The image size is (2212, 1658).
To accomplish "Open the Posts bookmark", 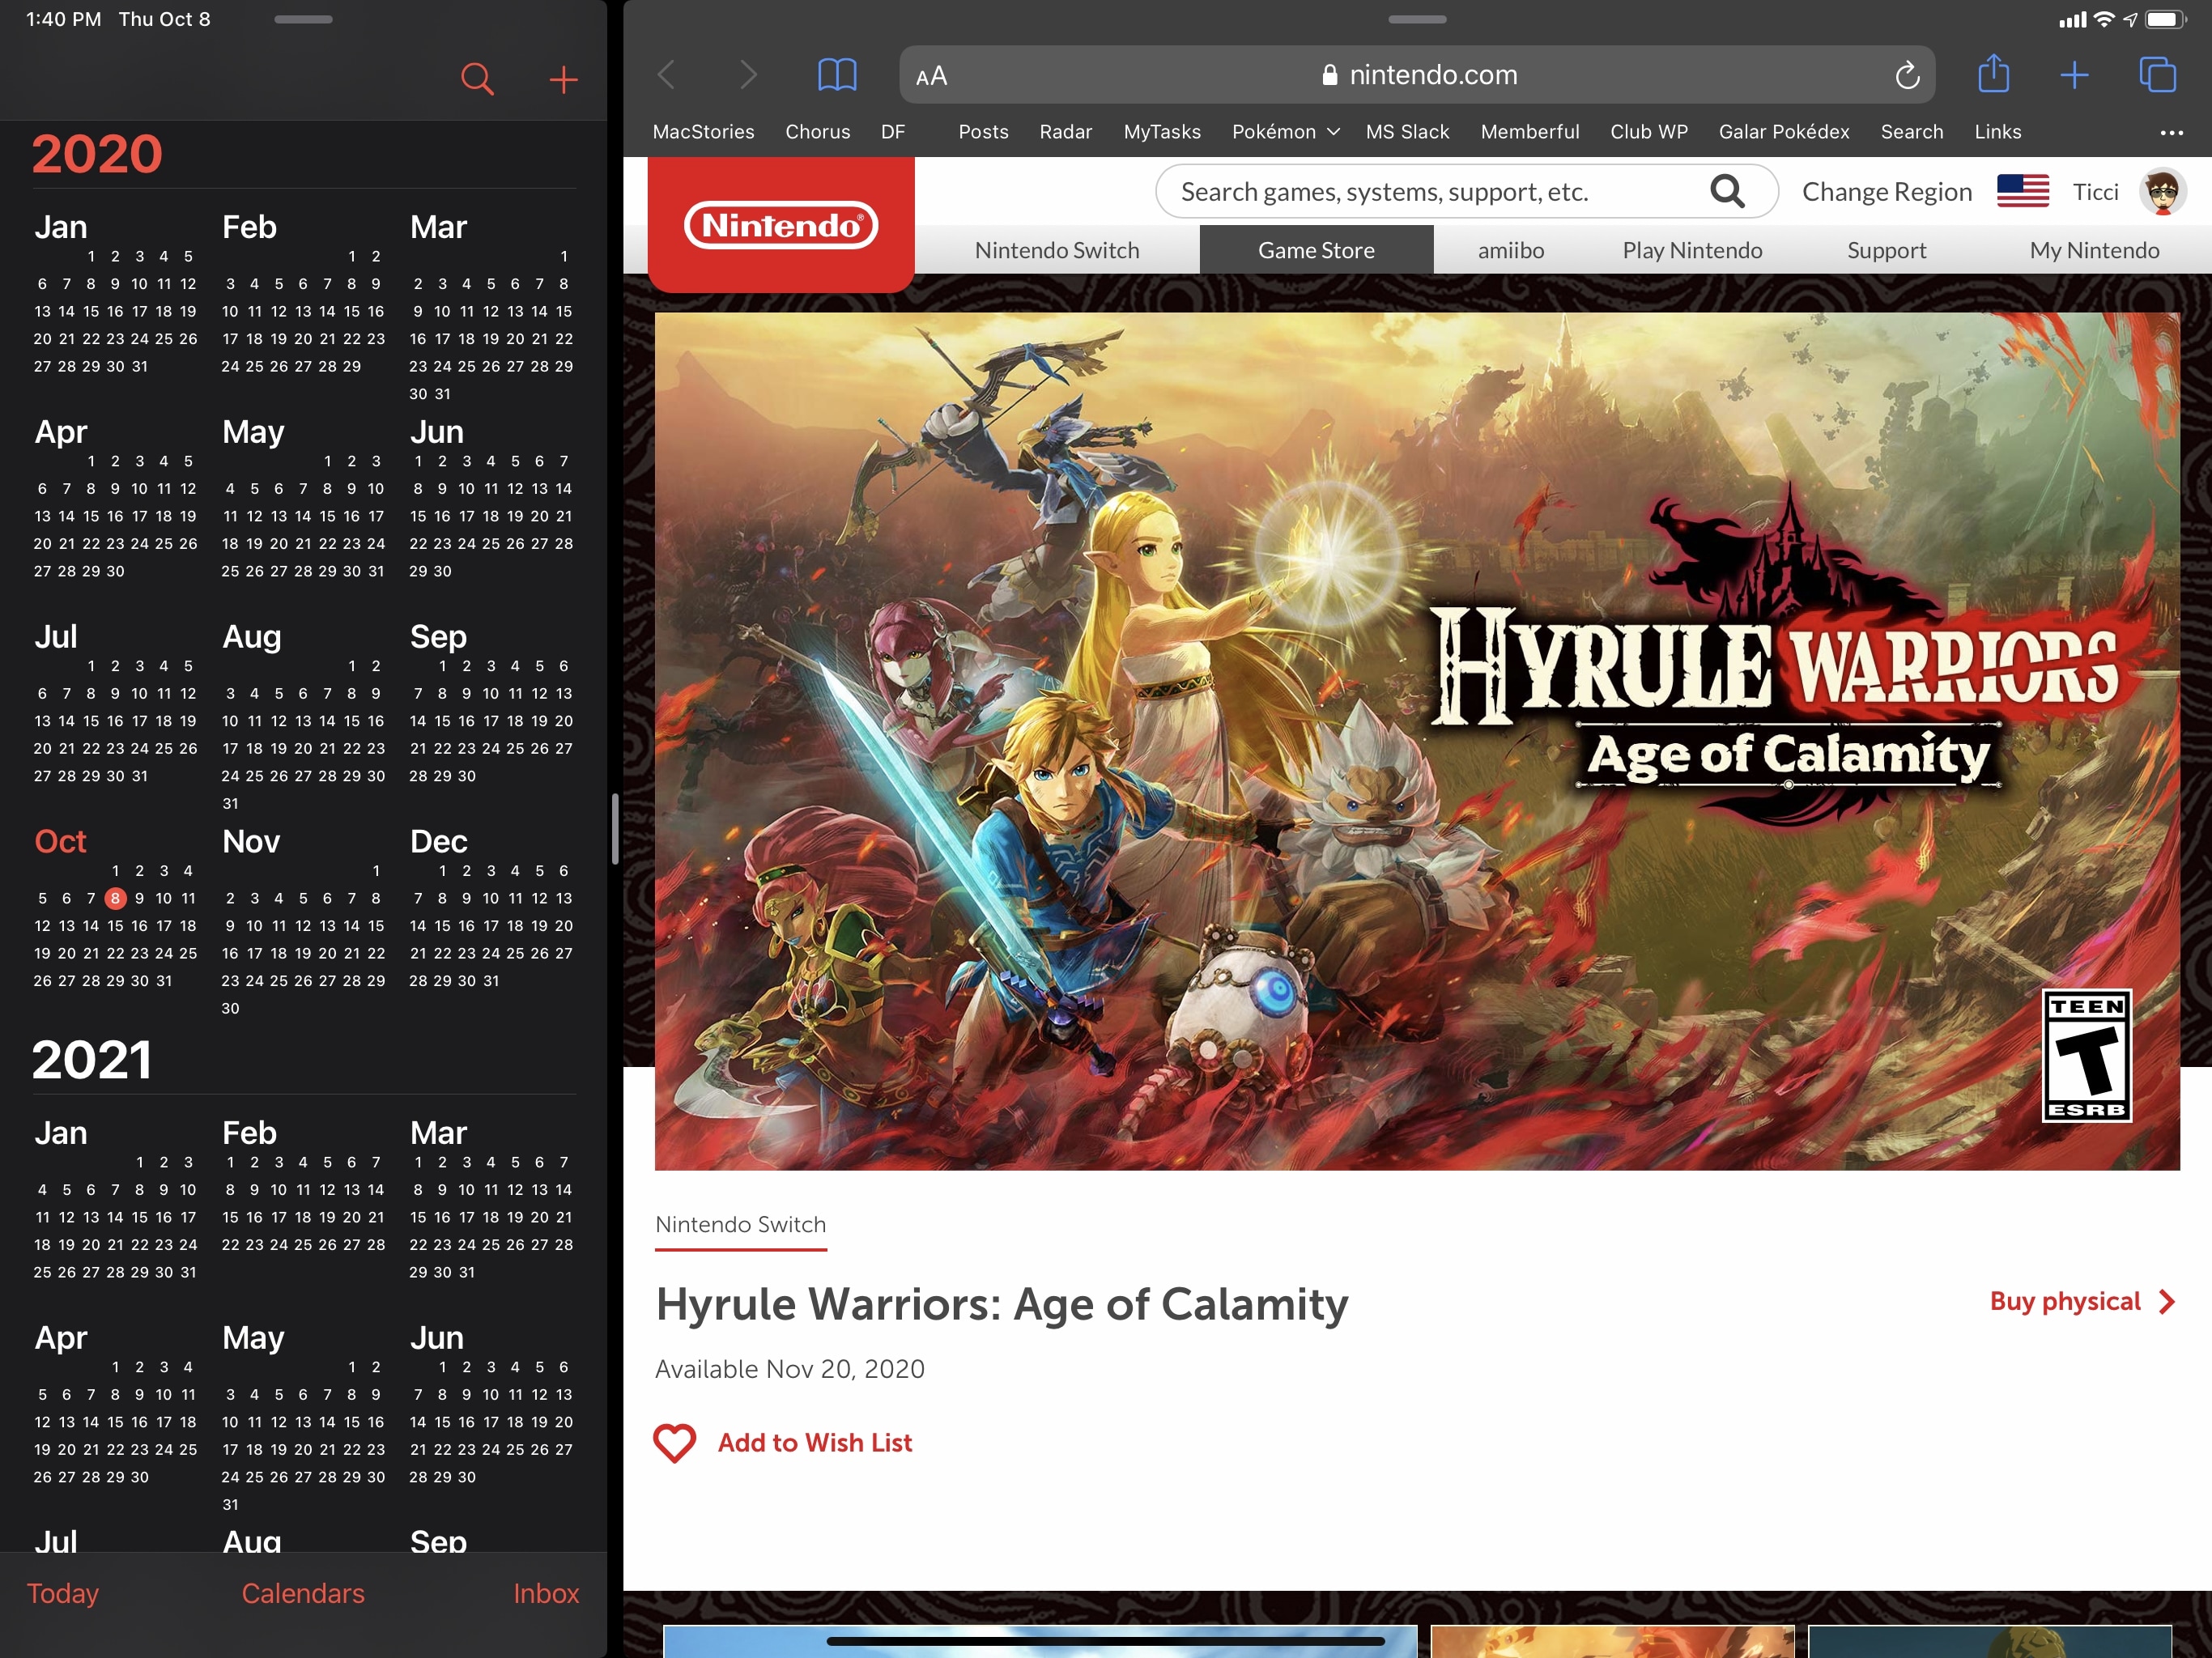I will [x=983, y=132].
